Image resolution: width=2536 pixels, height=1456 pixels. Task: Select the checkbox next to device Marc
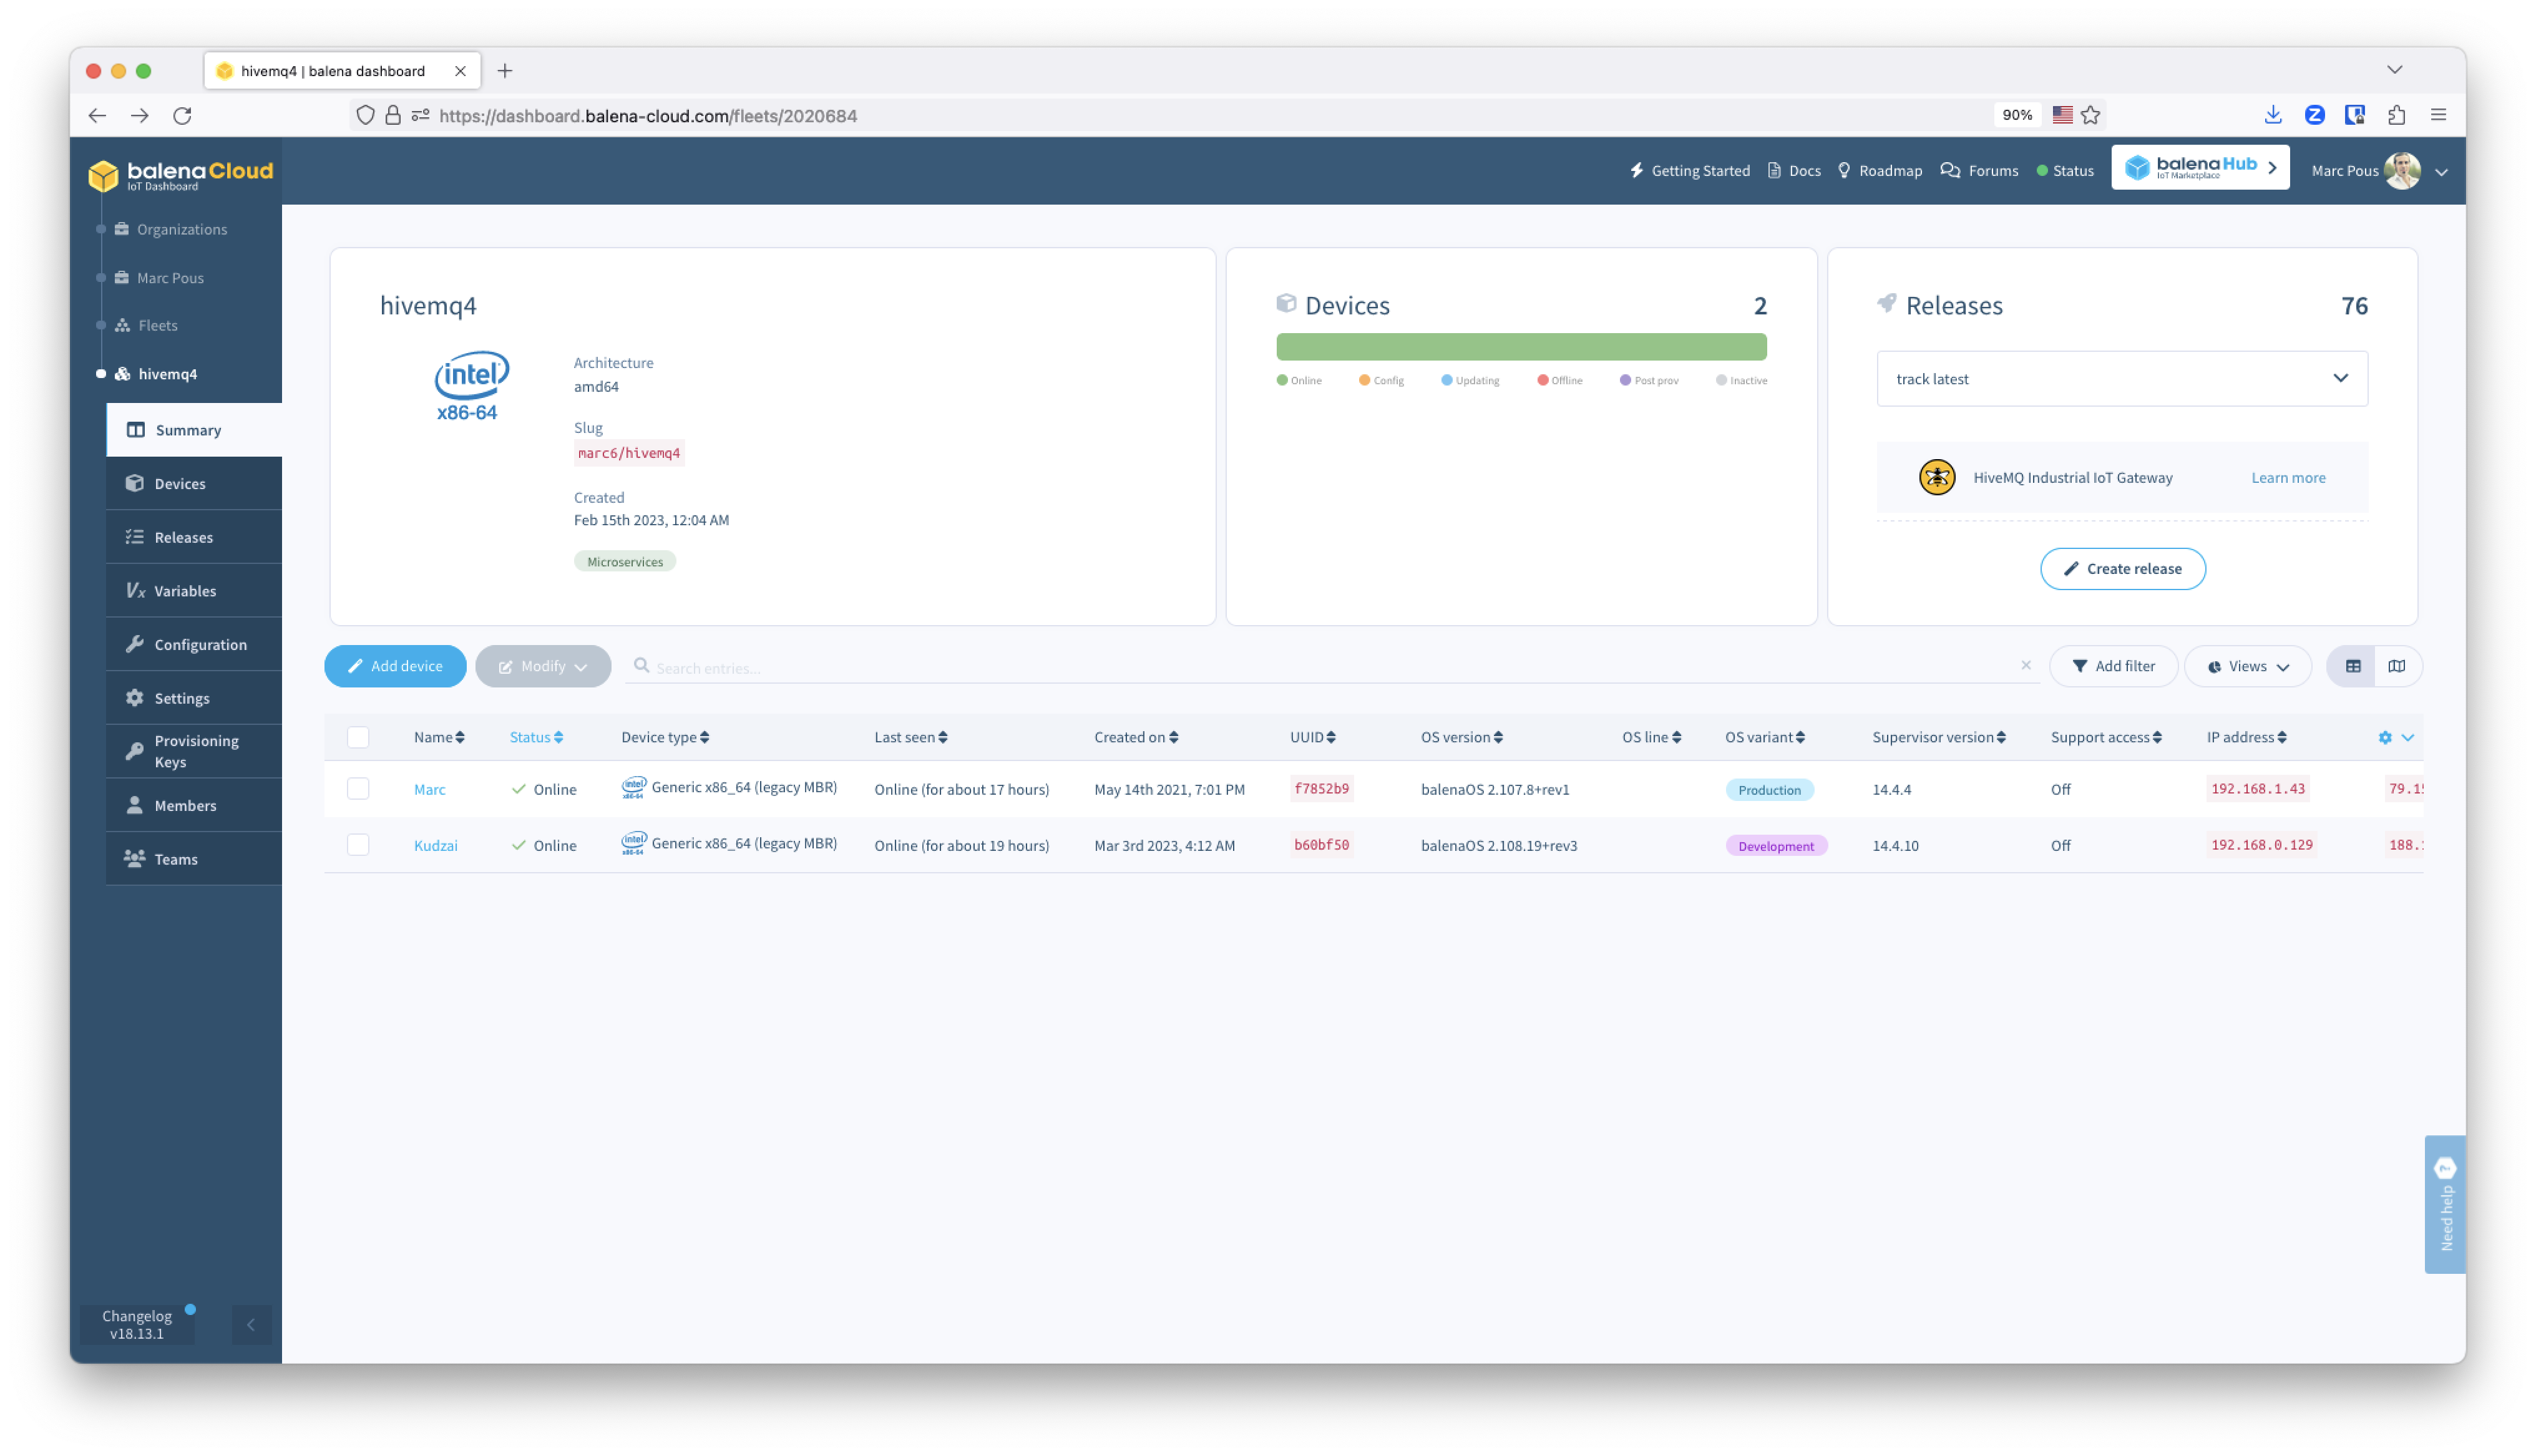tap(358, 789)
